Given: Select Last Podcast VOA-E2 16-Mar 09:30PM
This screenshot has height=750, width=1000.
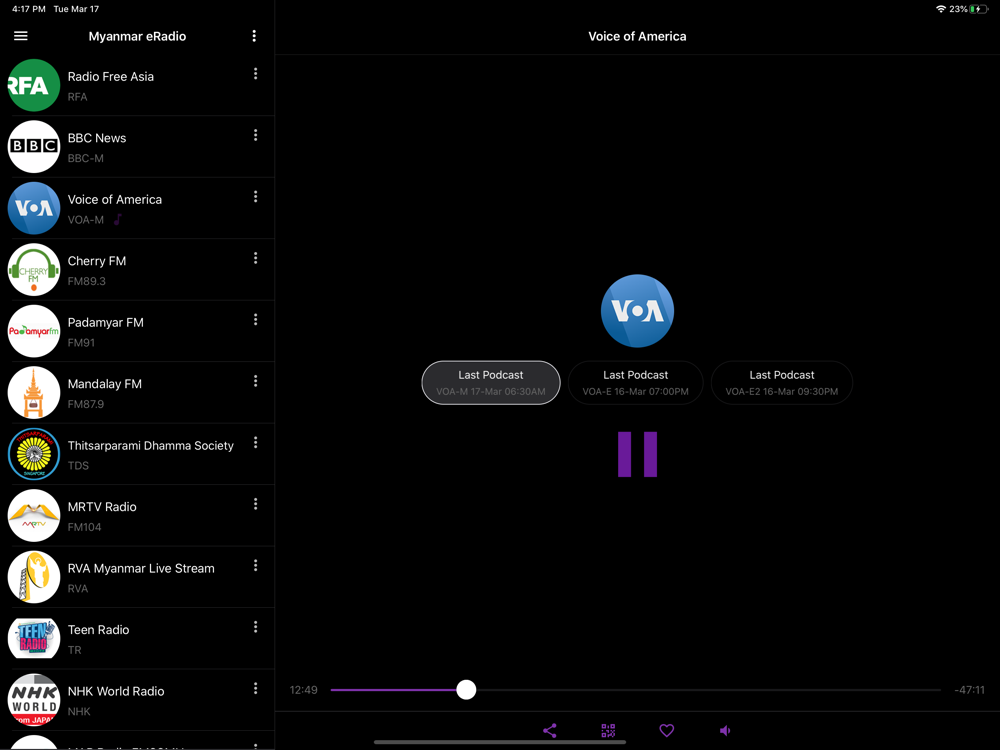Looking at the screenshot, I should 781,383.
